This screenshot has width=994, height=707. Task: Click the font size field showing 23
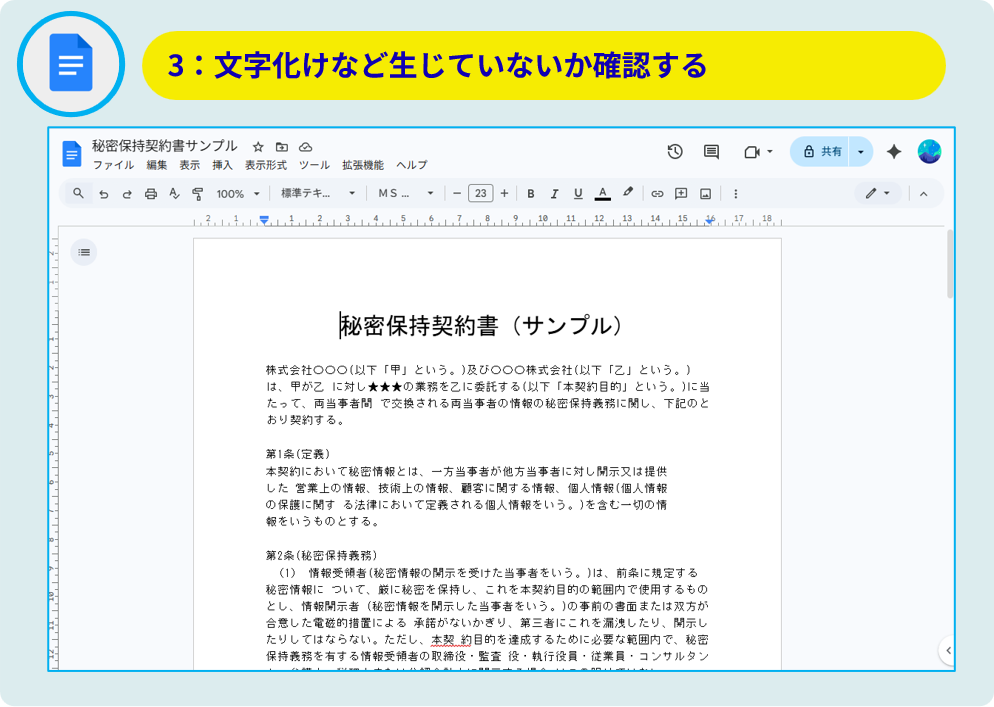(480, 194)
